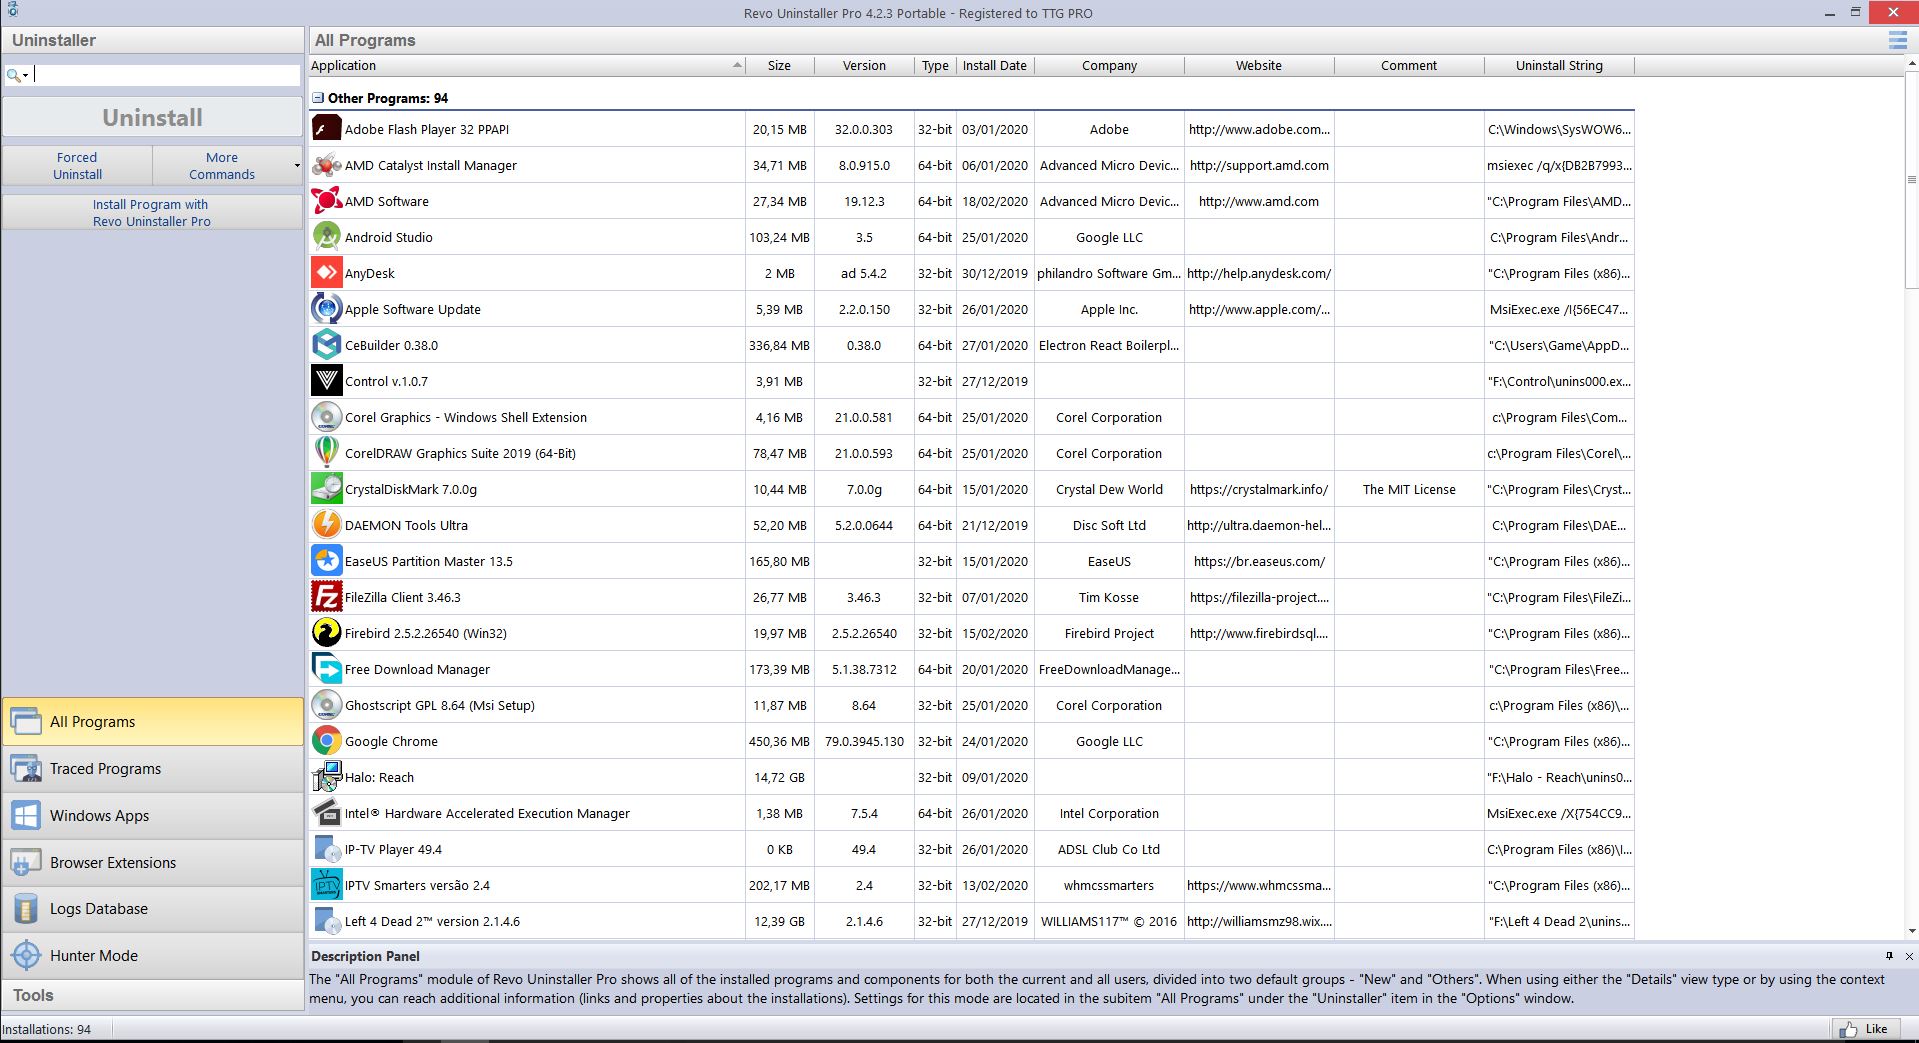The width and height of the screenshot is (1919, 1043).
Task: Expand the More Commands dropdown arrow
Action: point(297,166)
